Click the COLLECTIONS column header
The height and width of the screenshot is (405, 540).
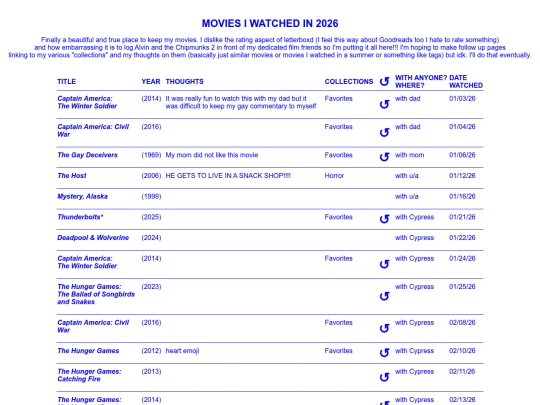pos(349,82)
